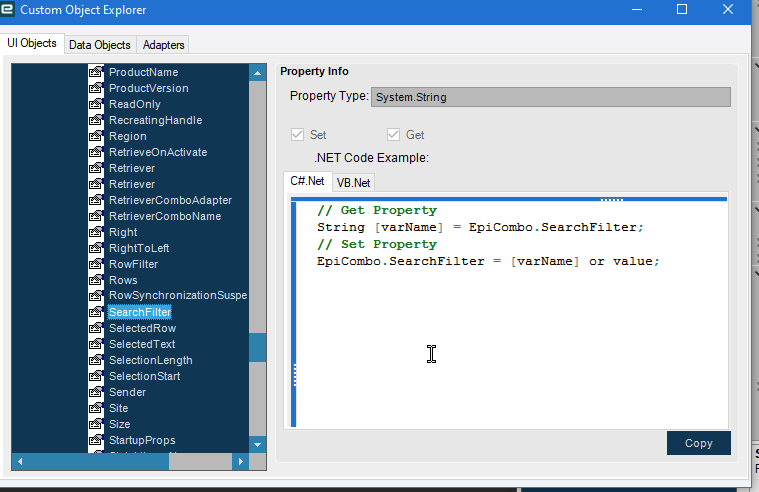
Task: Click the property icon beside RecreatingHandle
Action: click(96, 120)
